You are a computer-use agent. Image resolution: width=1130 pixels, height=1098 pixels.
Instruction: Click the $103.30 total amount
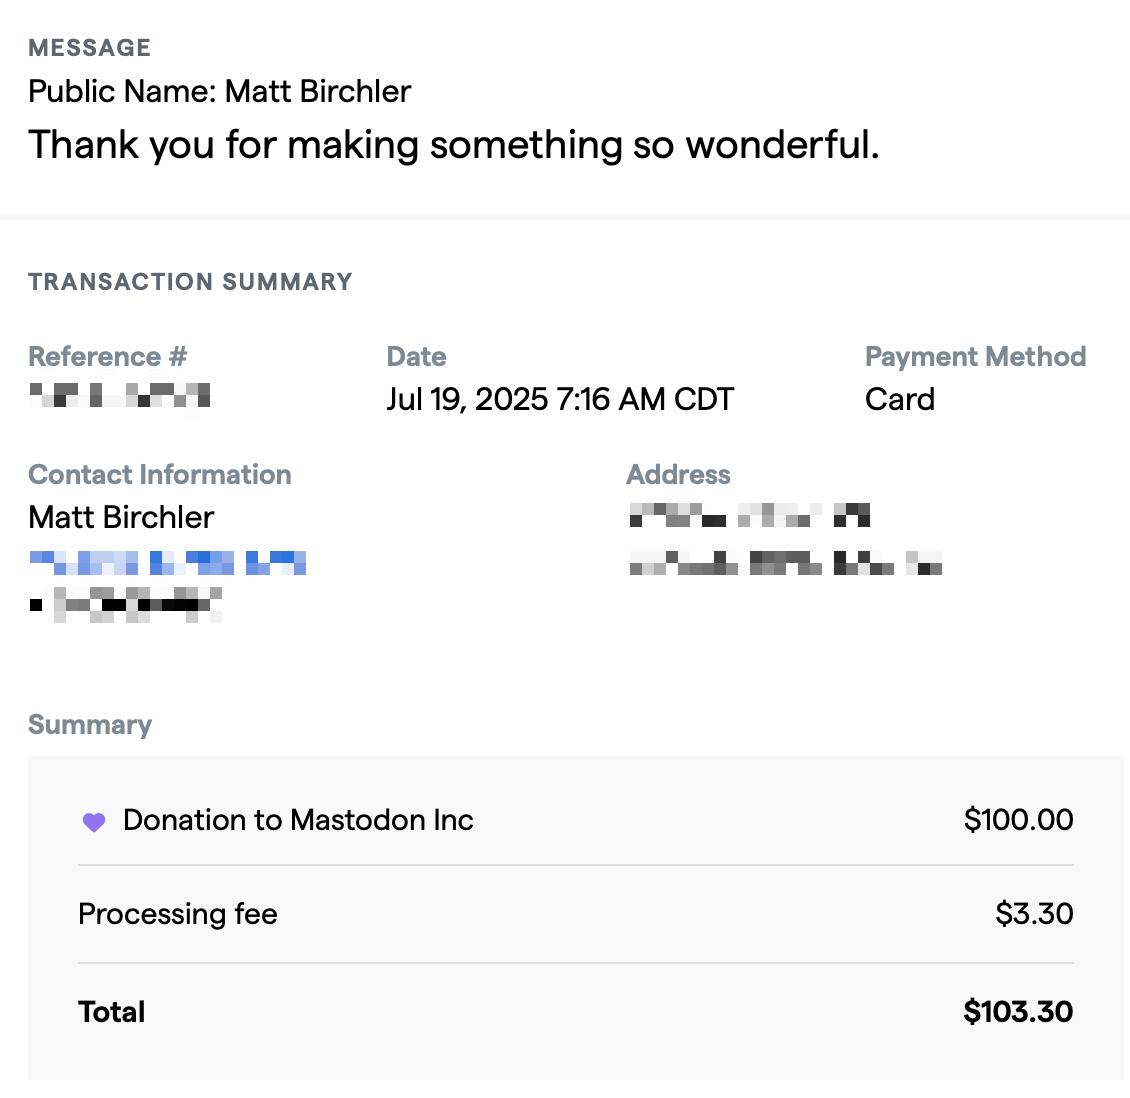click(1017, 1012)
